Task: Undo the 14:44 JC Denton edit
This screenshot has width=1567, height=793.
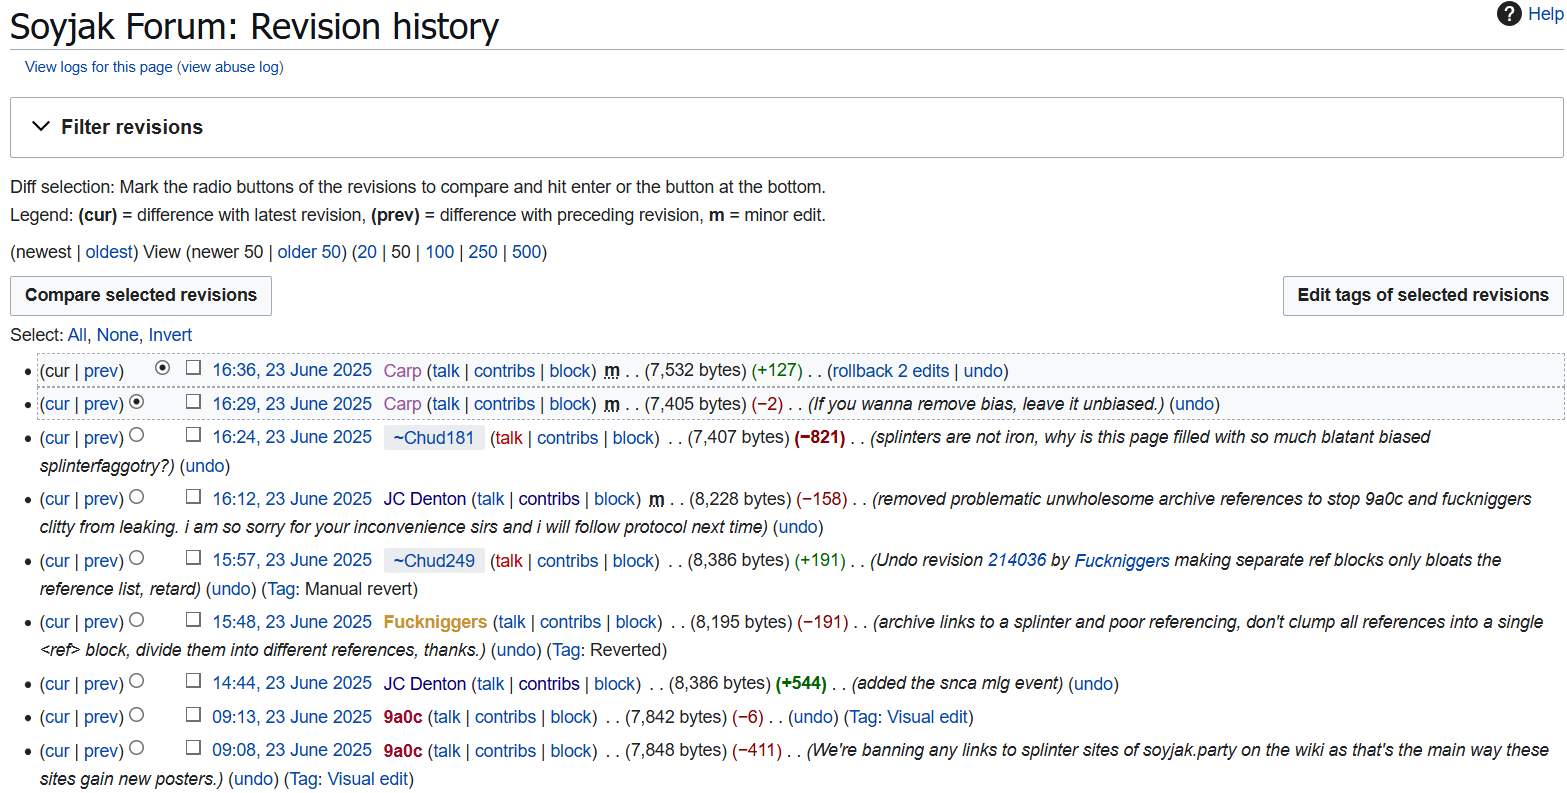Action: (1093, 684)
